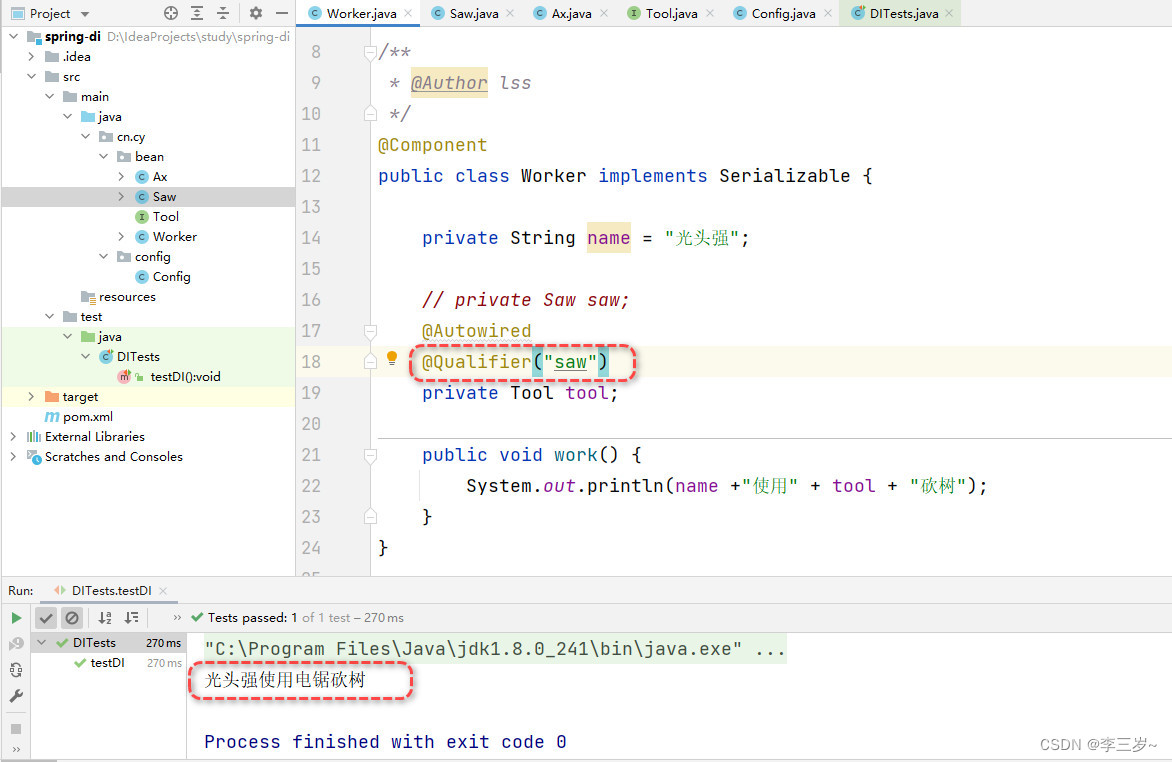Click the Stop button in Run panel
The width and height of the screenshot is (1172, 762).
click(x=16, y=728)
